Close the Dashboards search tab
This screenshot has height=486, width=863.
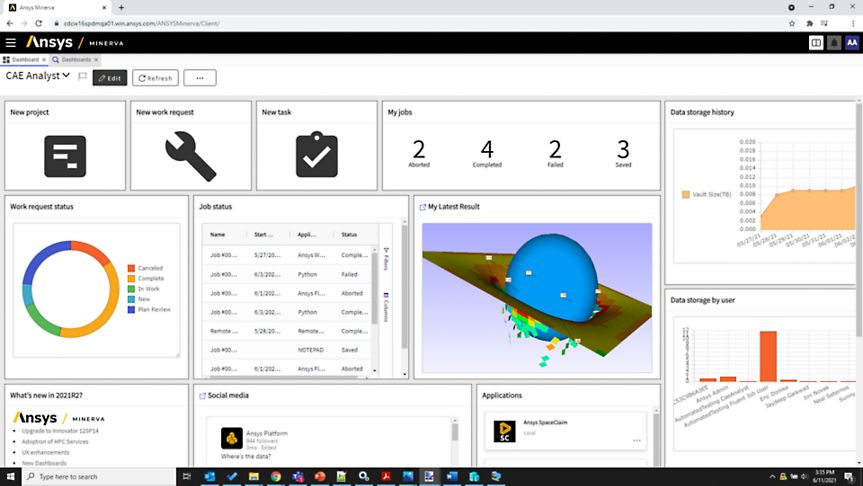click(96, 59)
